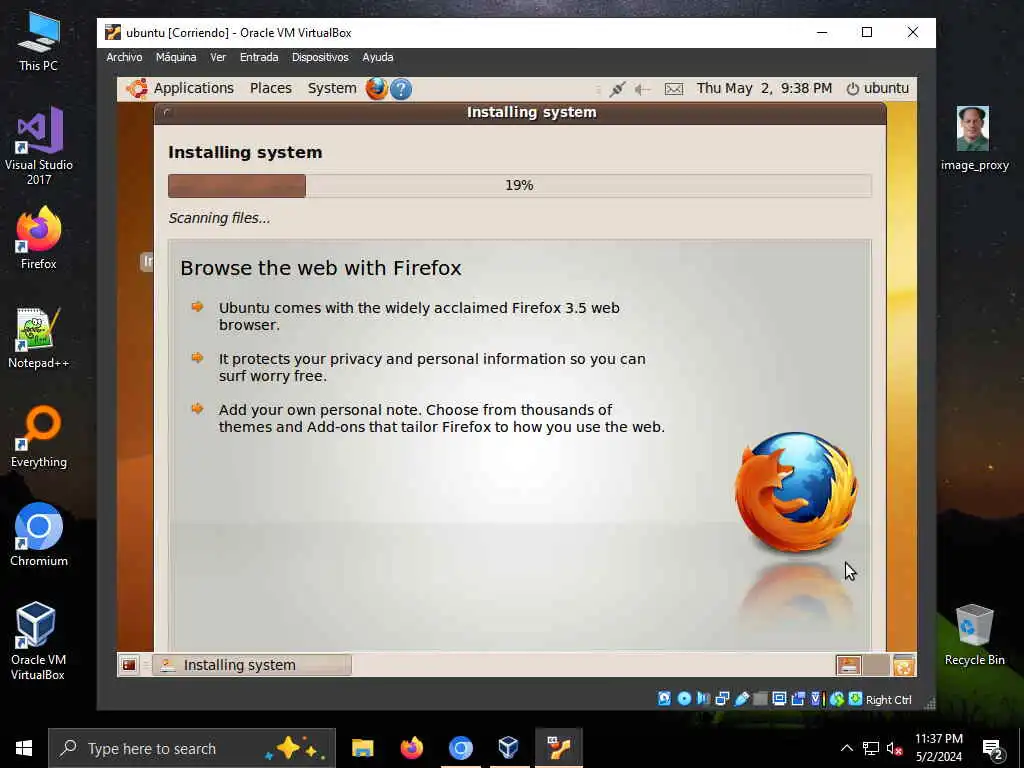
Task: Select the This PC desktop icon
Action: tap(39, 42)
